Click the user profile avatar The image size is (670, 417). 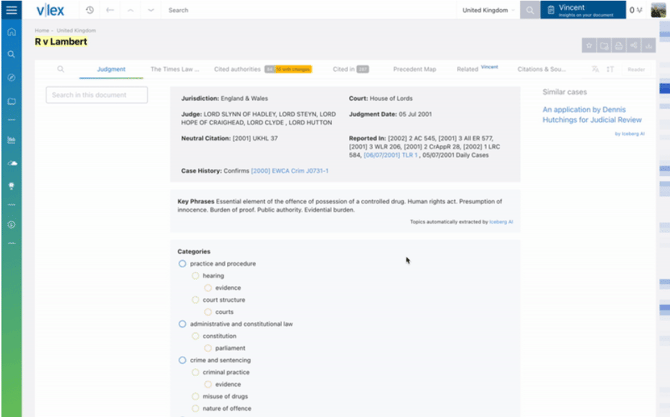click(x=658, y=10)
